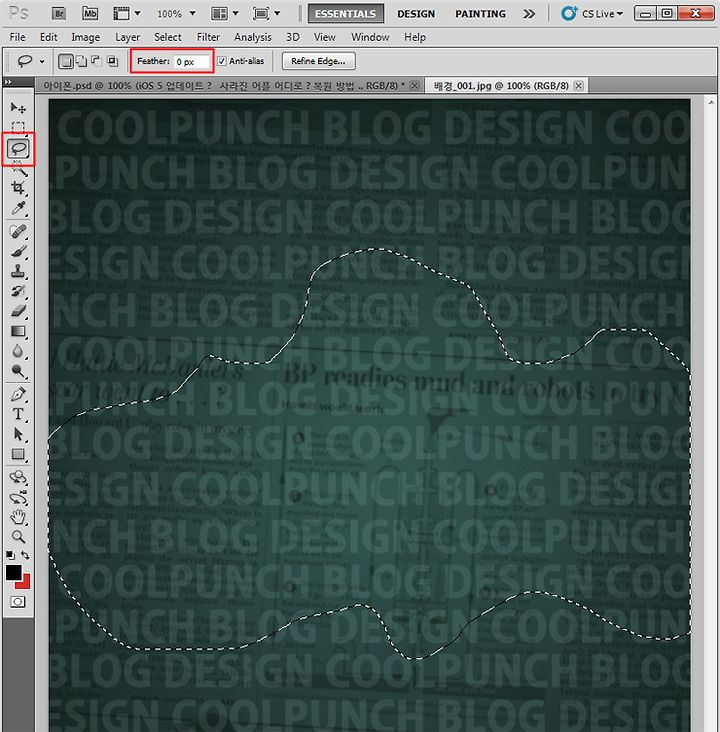Select the Brush tool
The image size is (720, 732).
pos(18,251)
